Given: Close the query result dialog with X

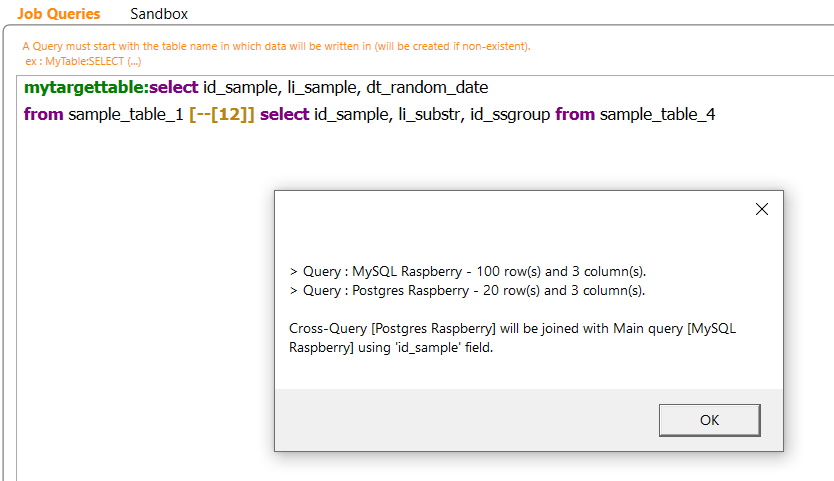Looking at the screenshot, I should click(762, 209).
